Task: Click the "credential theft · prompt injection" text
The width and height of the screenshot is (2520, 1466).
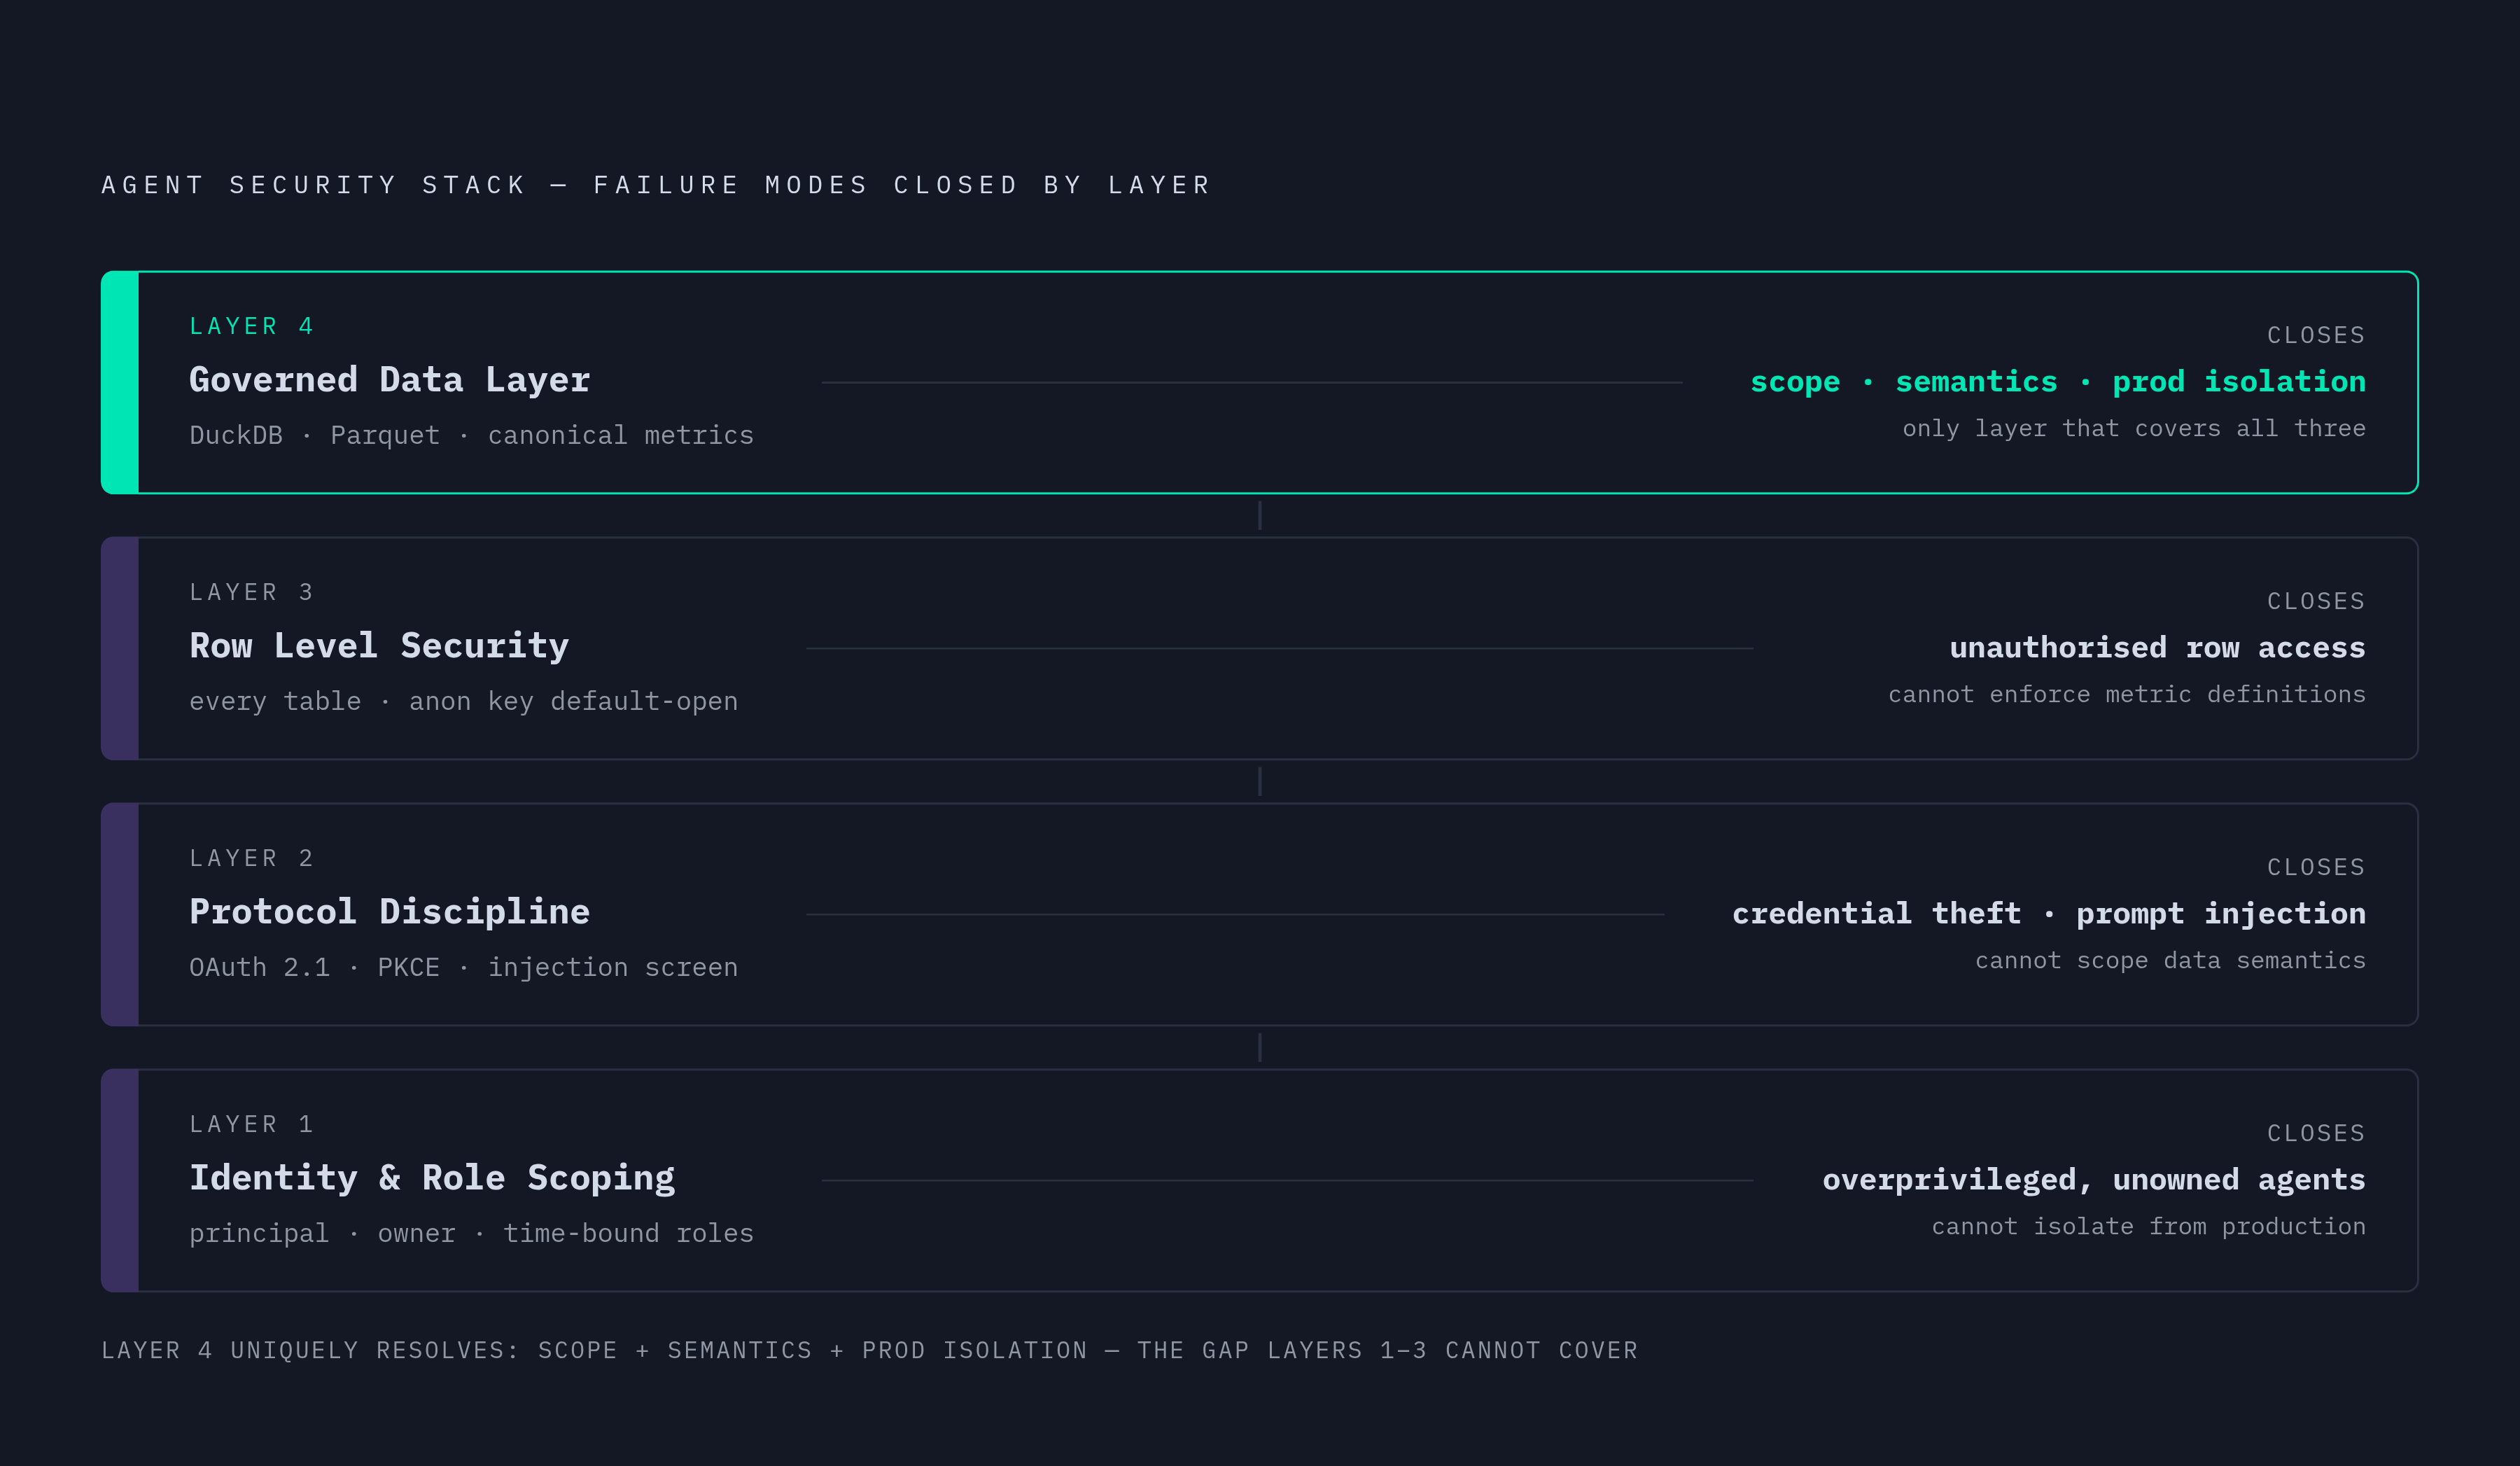Action: click(x=2049, y=913)
